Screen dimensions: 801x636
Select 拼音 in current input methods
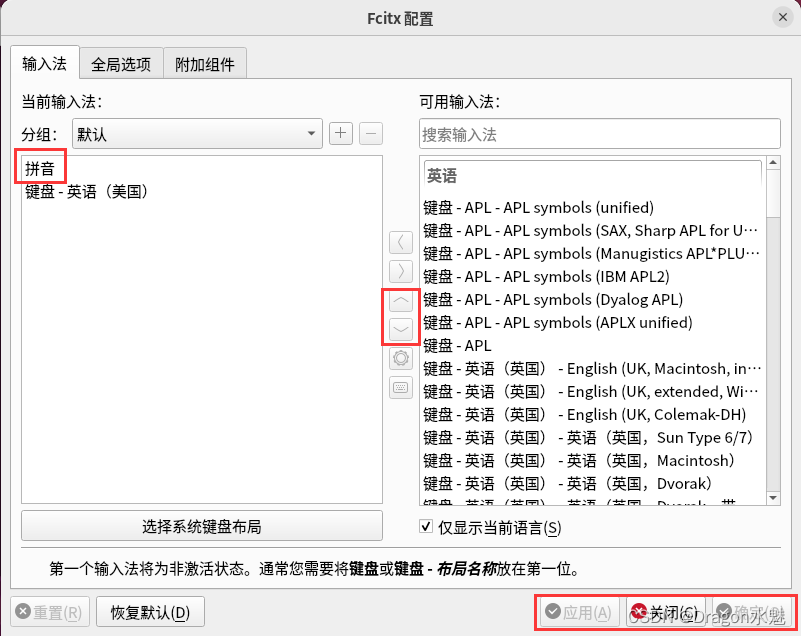202,168
